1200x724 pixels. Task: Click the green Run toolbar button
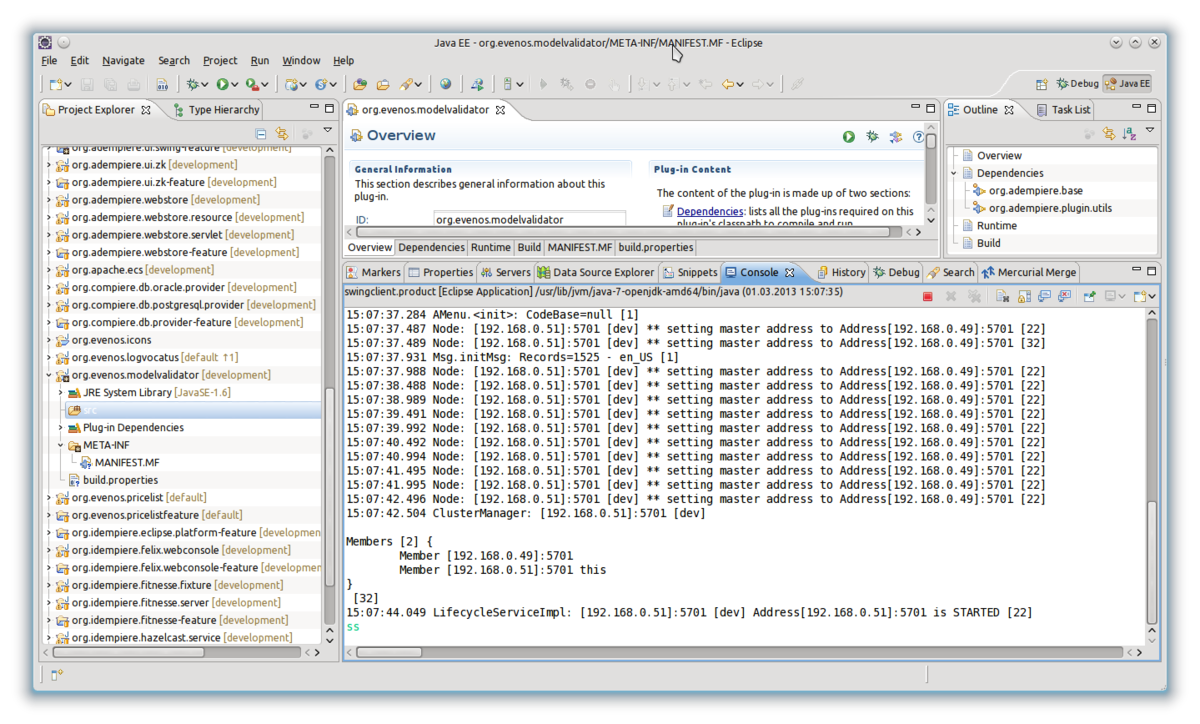[x=222, y=85]
